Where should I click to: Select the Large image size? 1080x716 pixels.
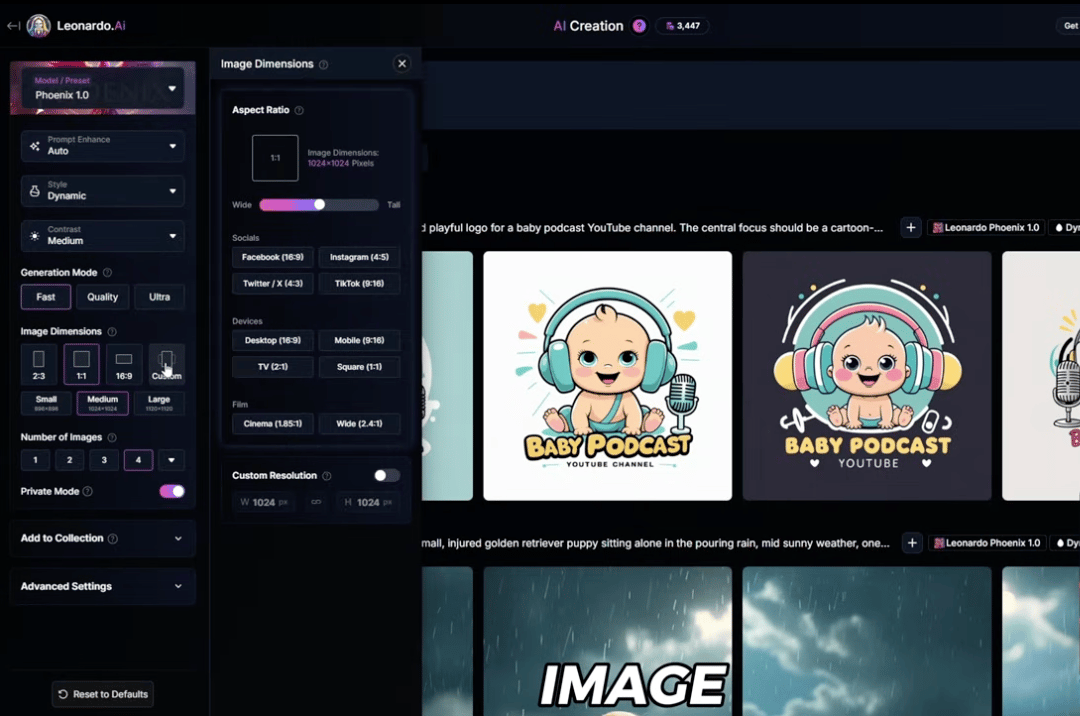tap(159, 403)
